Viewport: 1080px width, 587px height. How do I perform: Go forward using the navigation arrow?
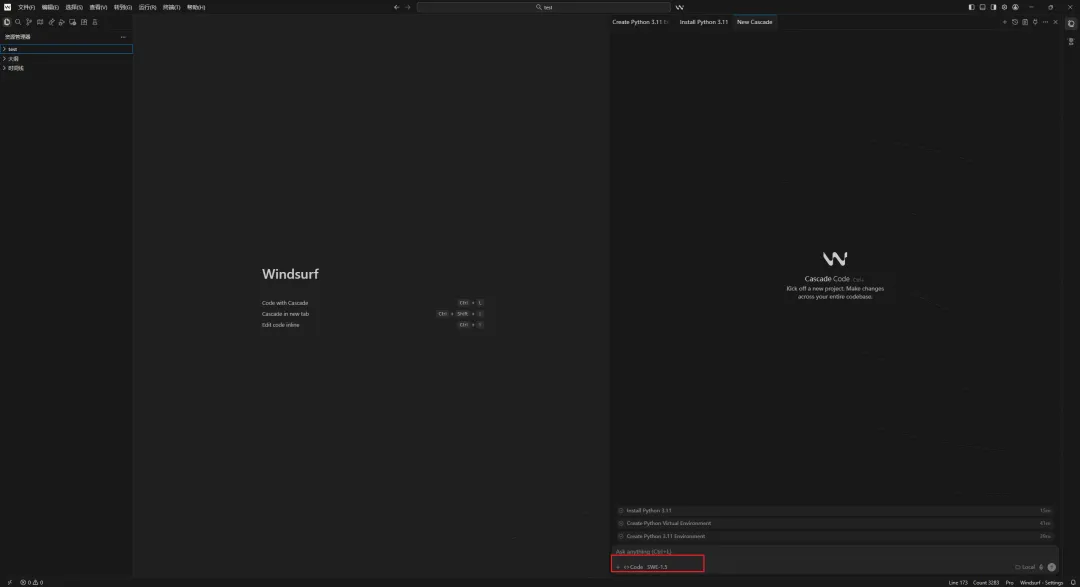pyautogui.click(x=408, y=7)
